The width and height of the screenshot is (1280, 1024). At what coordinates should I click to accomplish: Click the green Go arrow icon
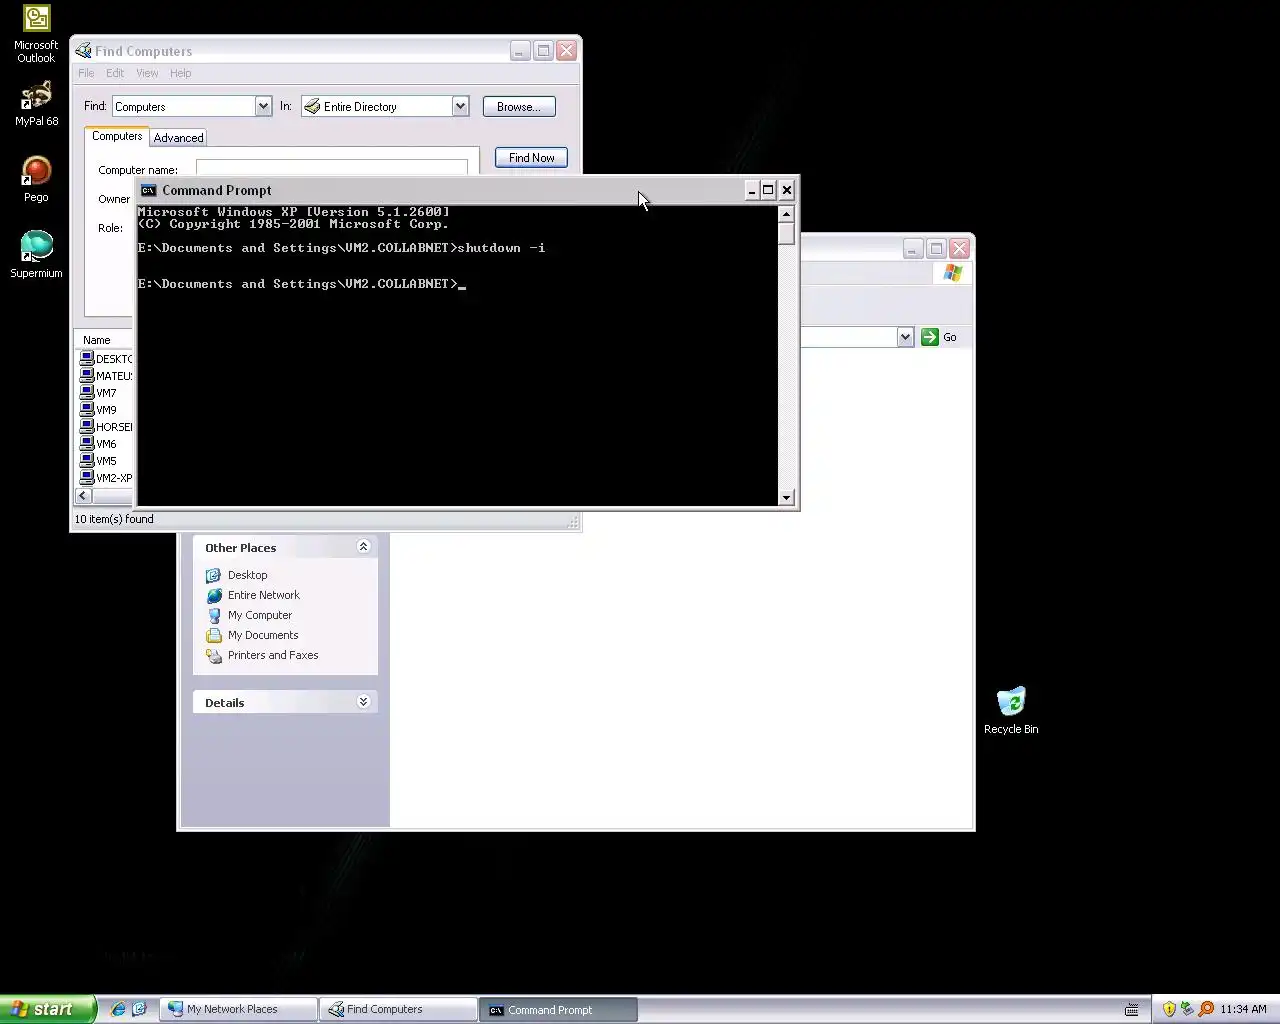pos(930,337)
